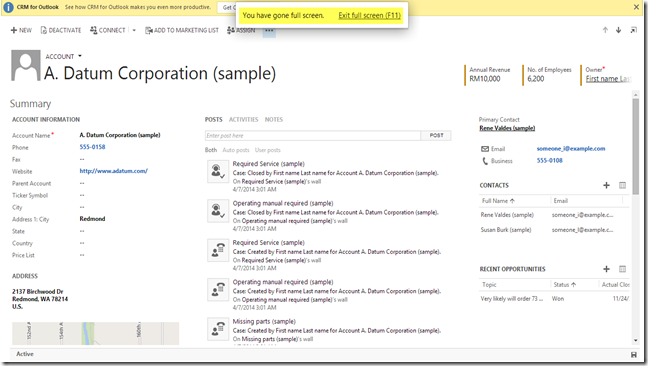Click the Enter post here field
The image size is (648, 366).
pos(313,135)
